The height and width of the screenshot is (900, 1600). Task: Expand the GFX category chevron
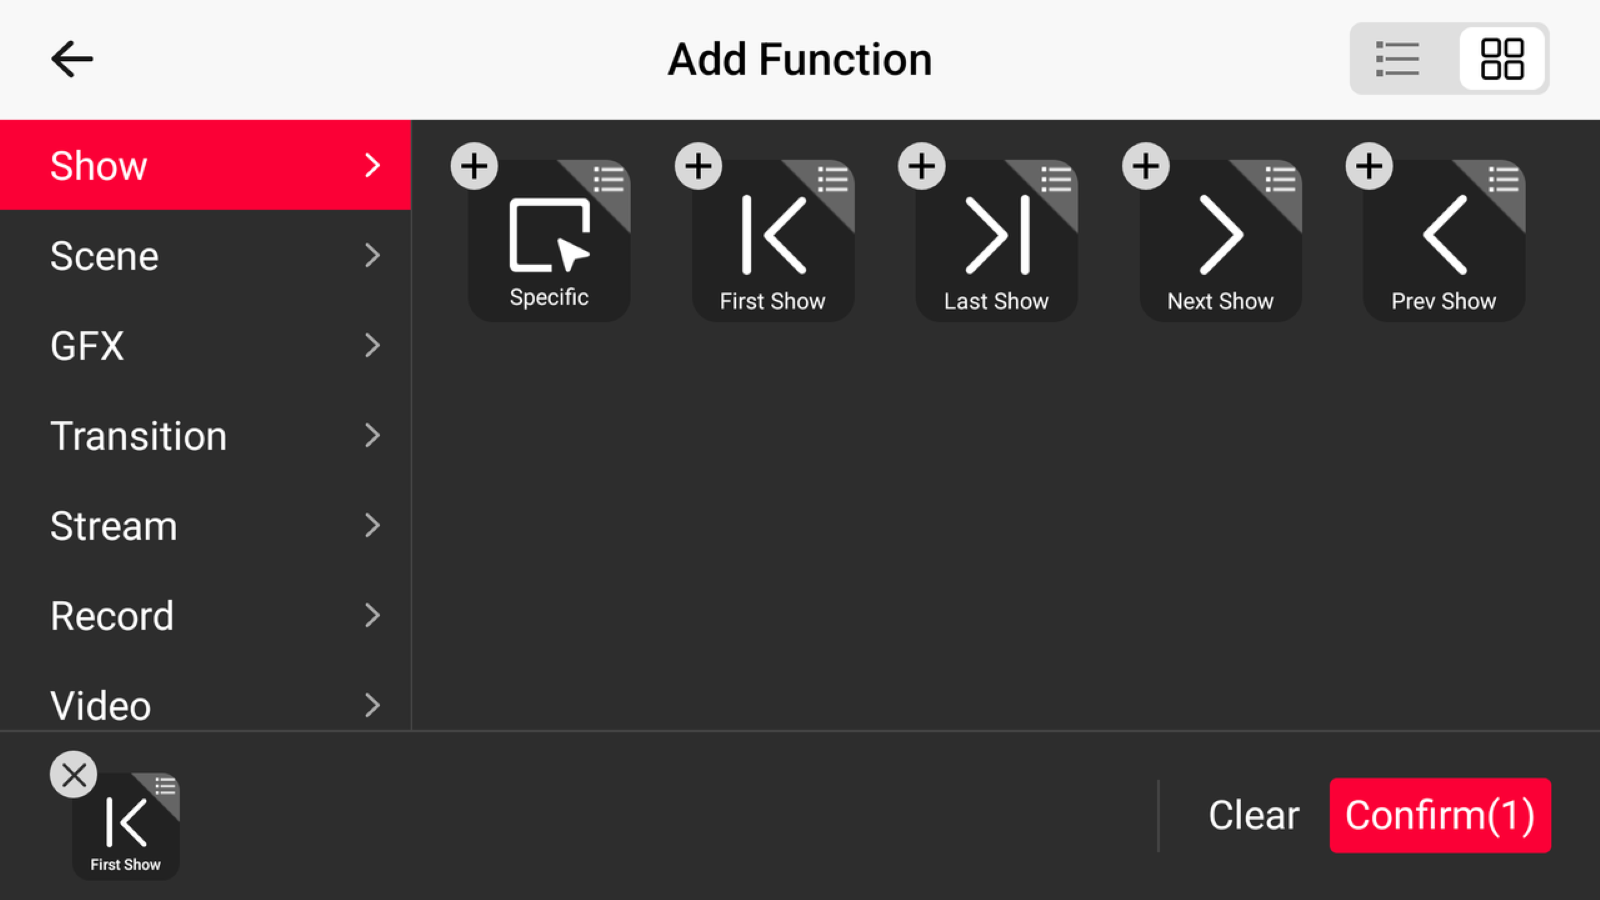pos(372,345)
